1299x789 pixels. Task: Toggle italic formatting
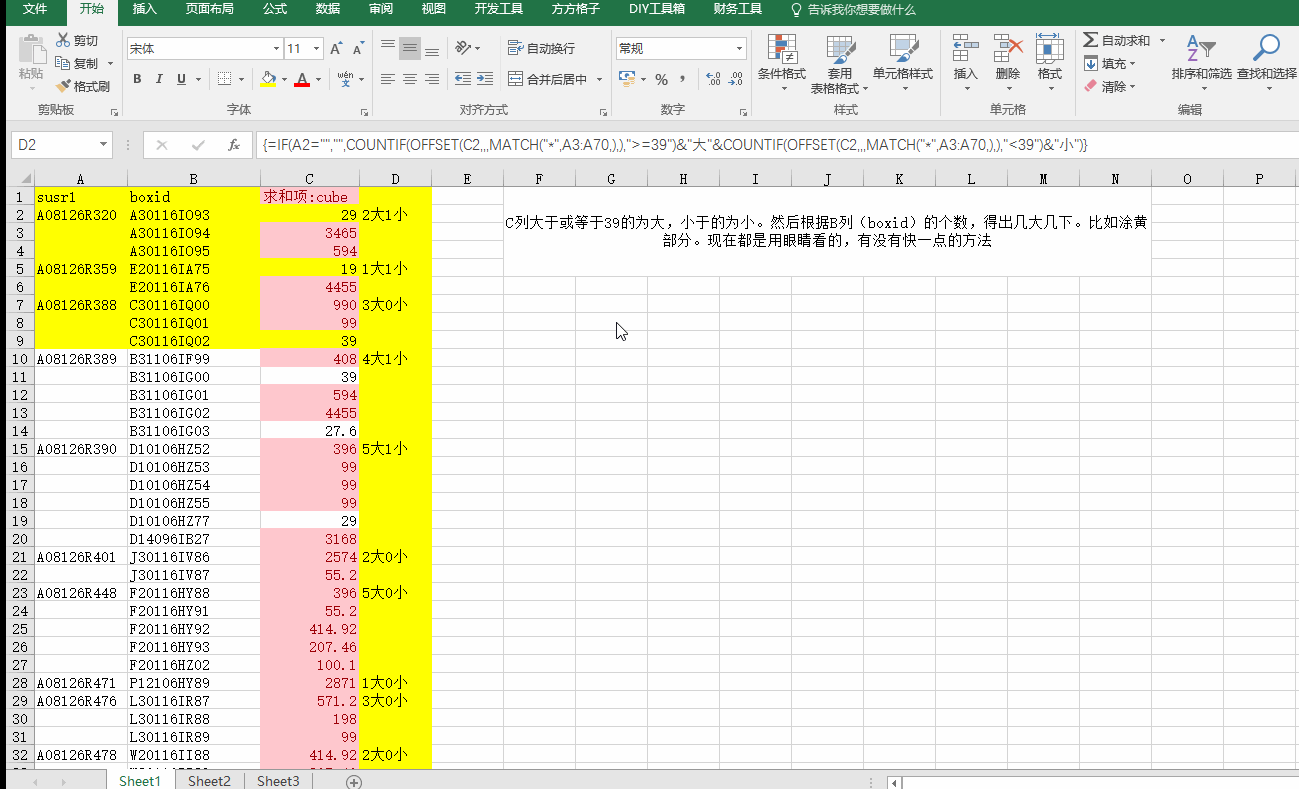[159, 79]
